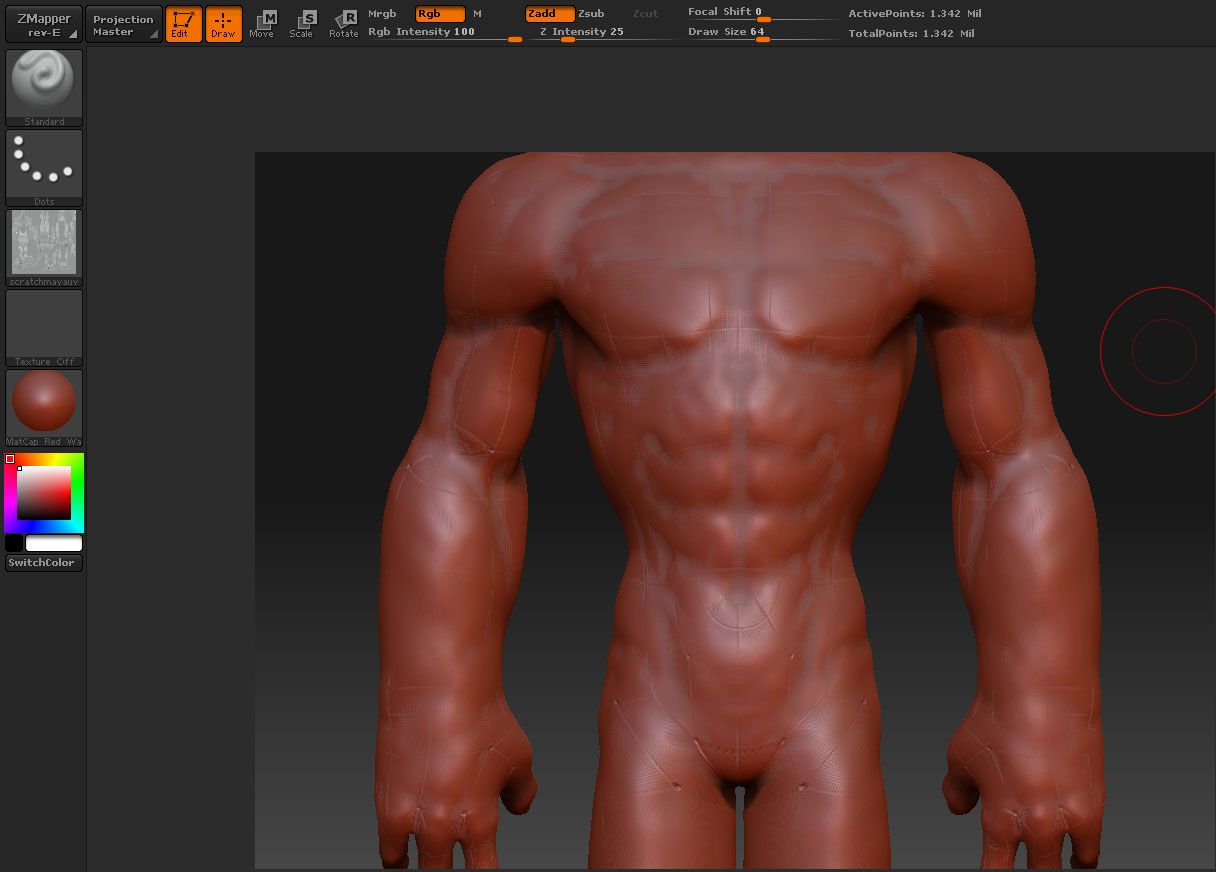This screenshot has height=872, width=1216.
Task: Switch to Zsub sculpt mode
Action: pyautogui.click(x=591, y=14)
